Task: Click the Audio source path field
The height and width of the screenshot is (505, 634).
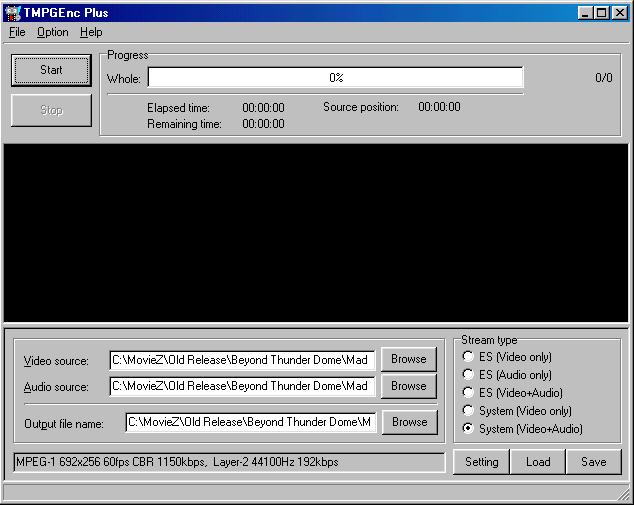Action: (242, 386)
